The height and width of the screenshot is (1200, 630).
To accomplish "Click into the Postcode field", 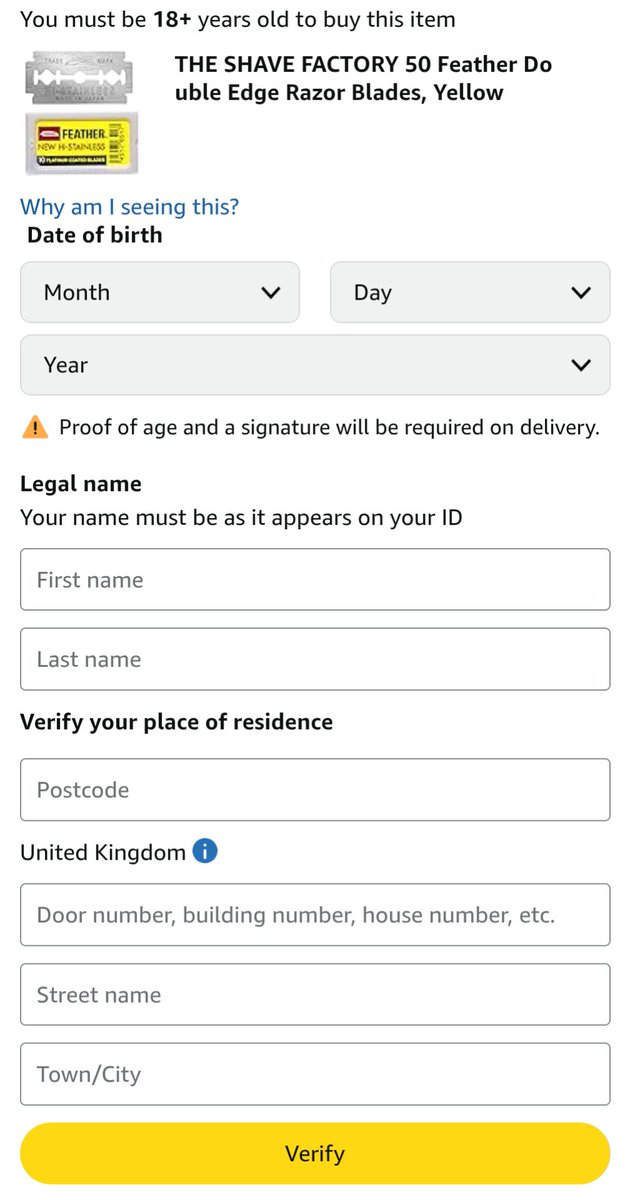I will point(315,790).
